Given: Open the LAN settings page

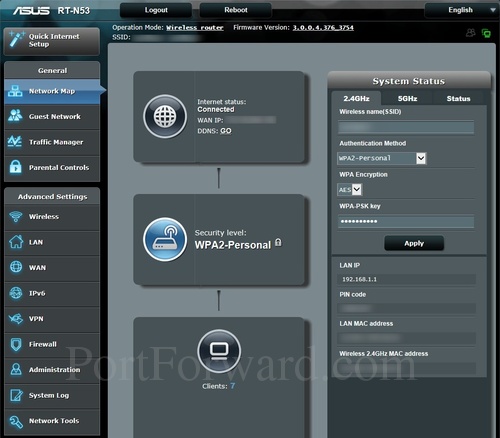Looking at the screenshot, I should pos(52,242).
